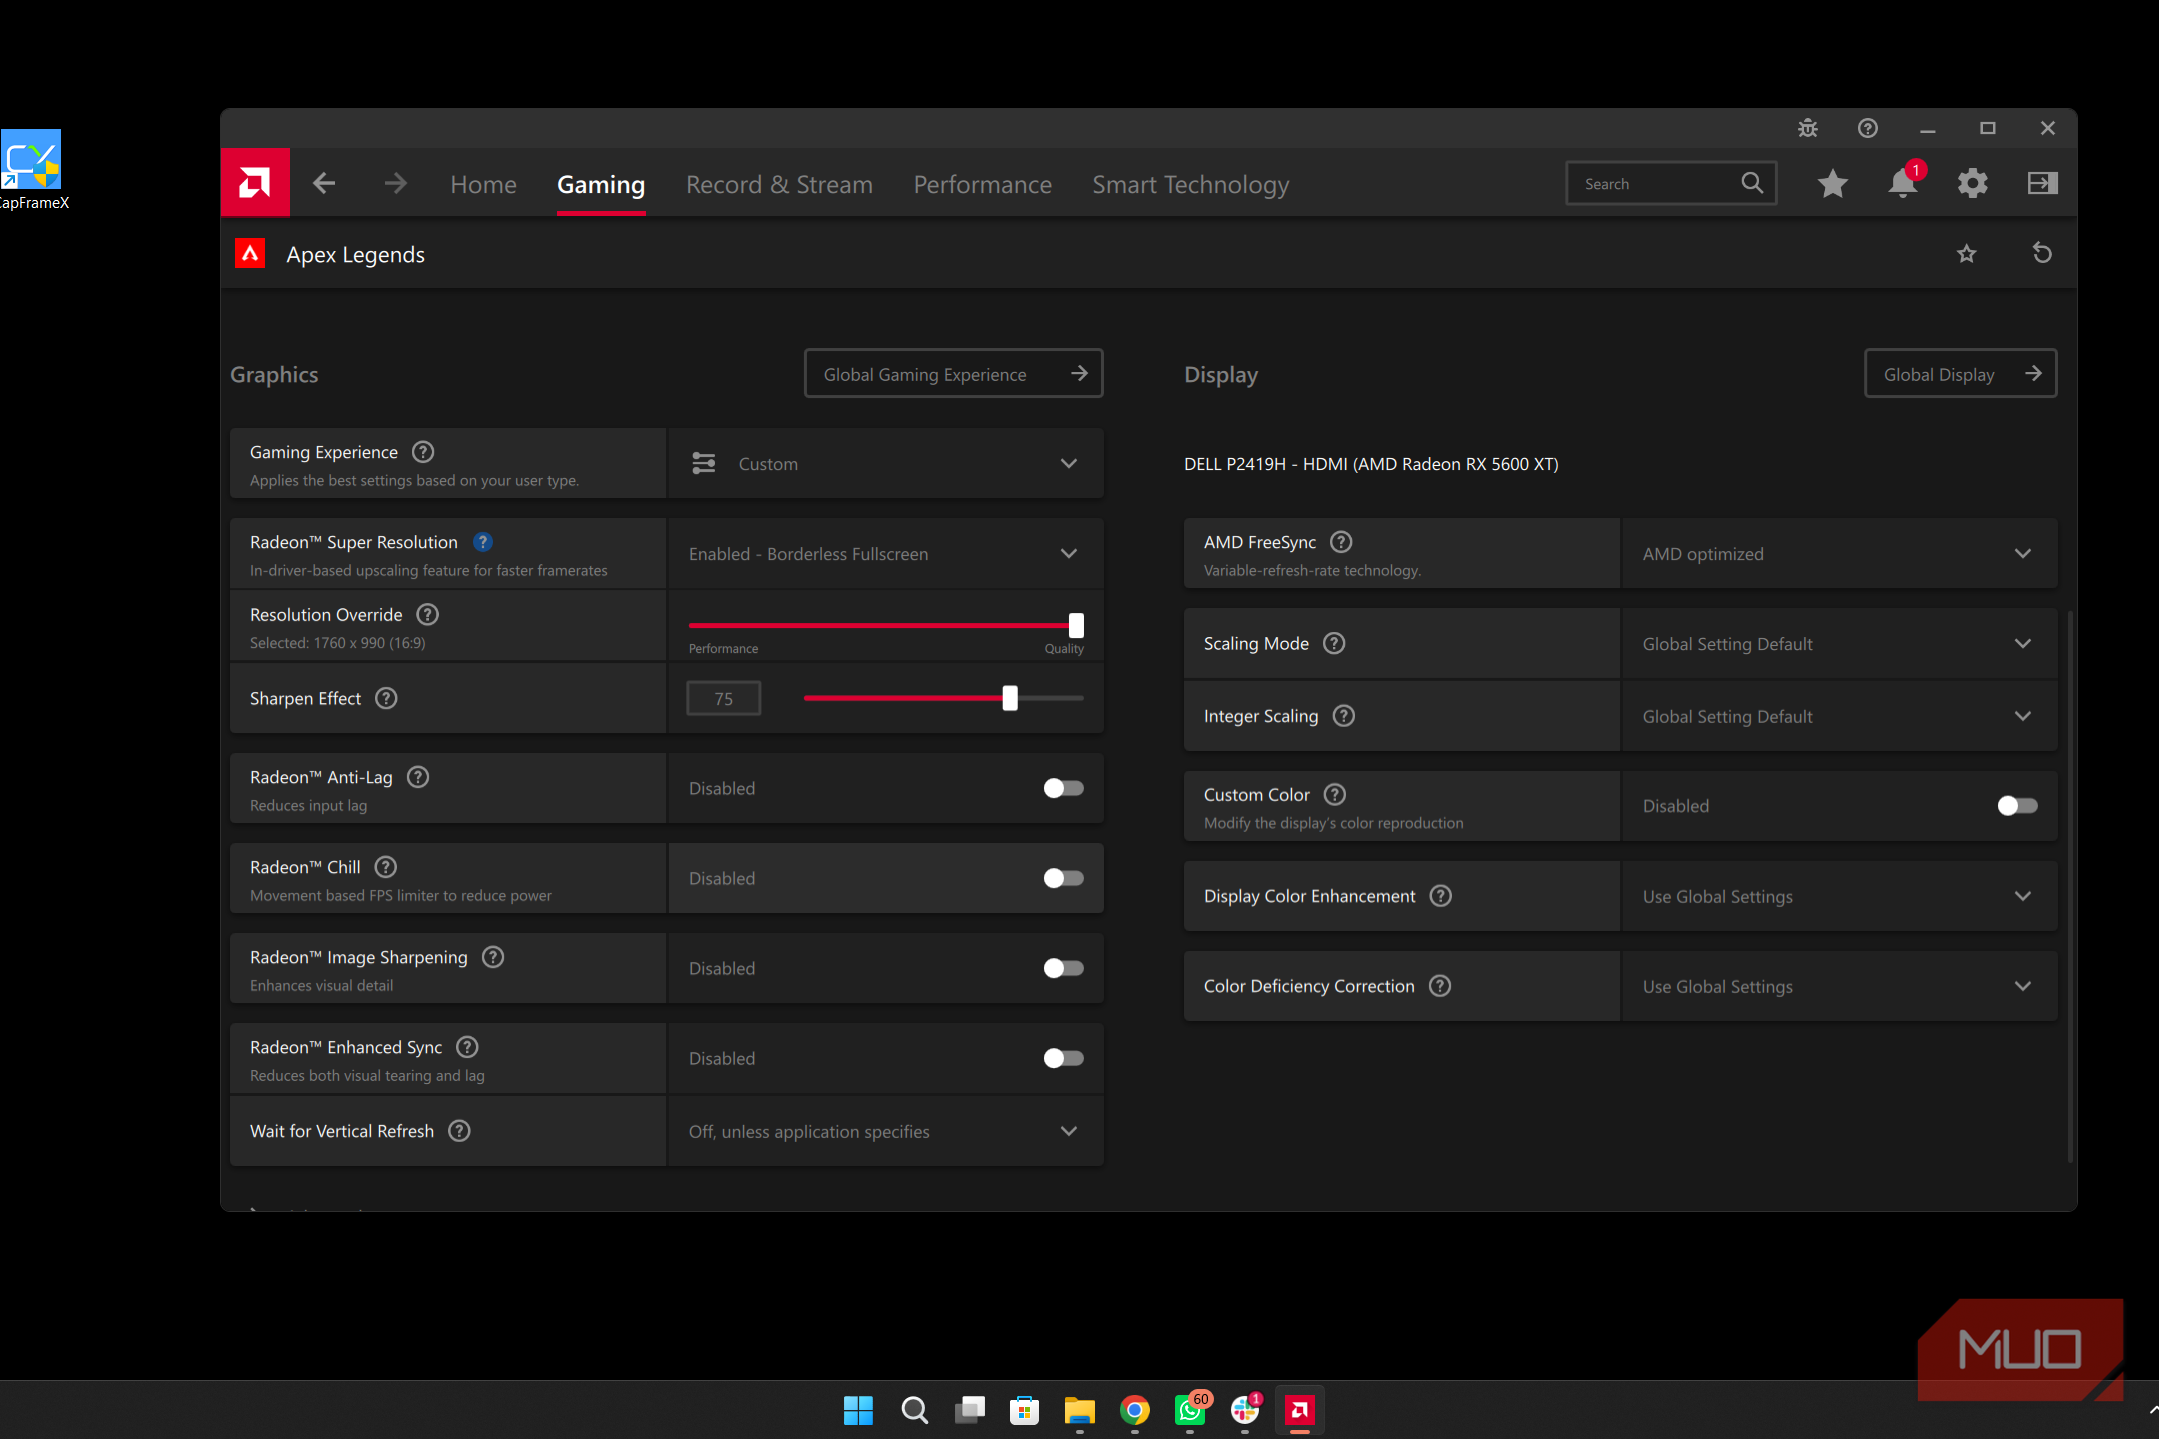Screen dimensions: 2159x1439
Task: Go back with the left arrow icon
Action: point(324,183)
